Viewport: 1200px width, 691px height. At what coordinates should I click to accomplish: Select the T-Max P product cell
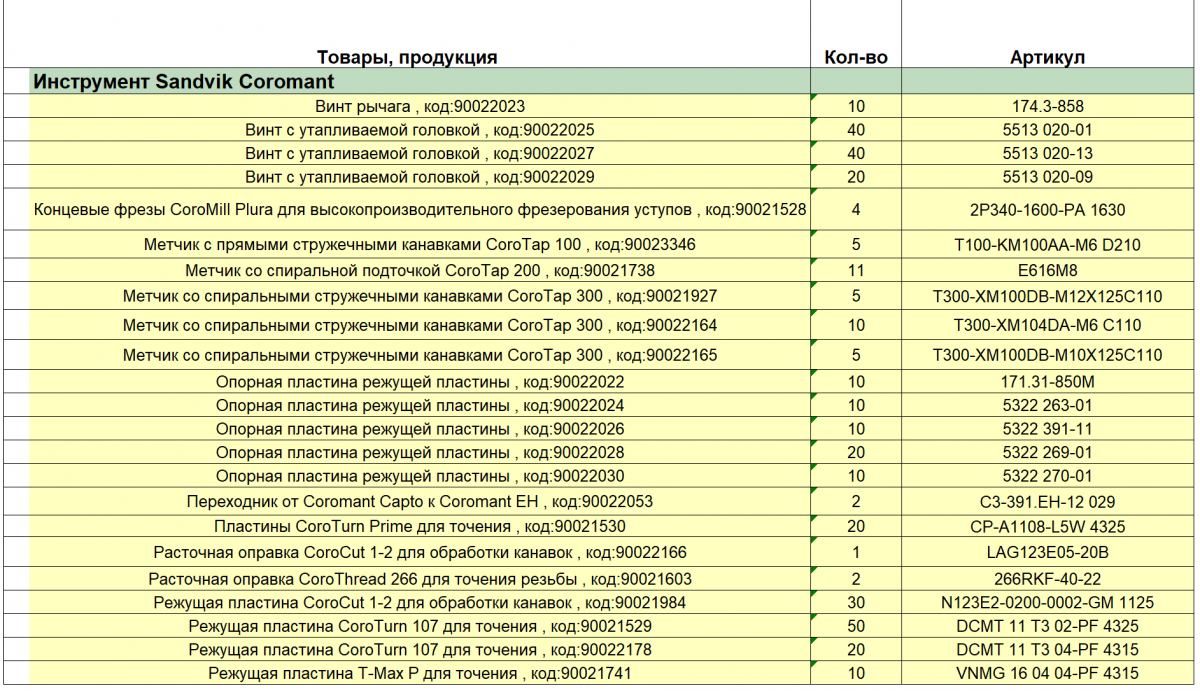(419, 674)
